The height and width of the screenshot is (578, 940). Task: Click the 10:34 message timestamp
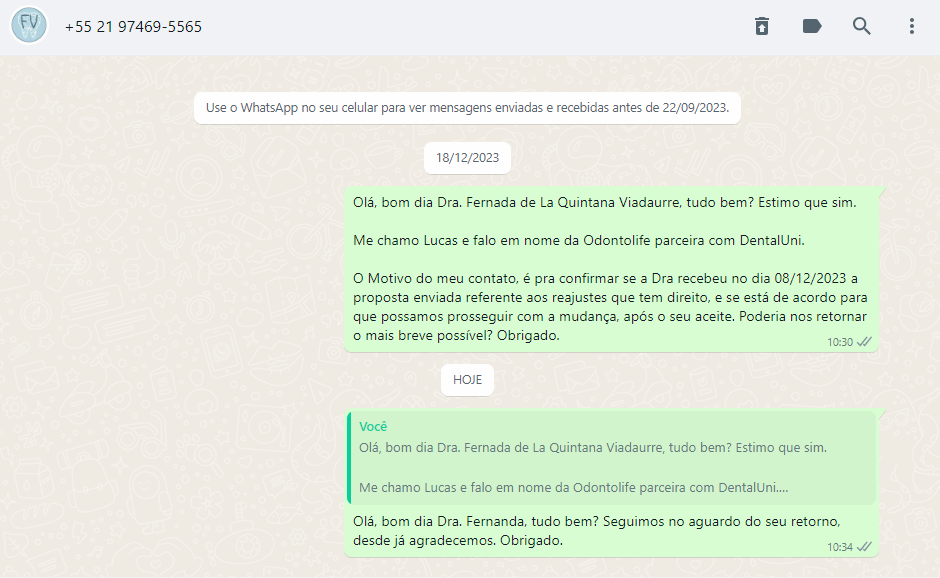tap(839, 547)
